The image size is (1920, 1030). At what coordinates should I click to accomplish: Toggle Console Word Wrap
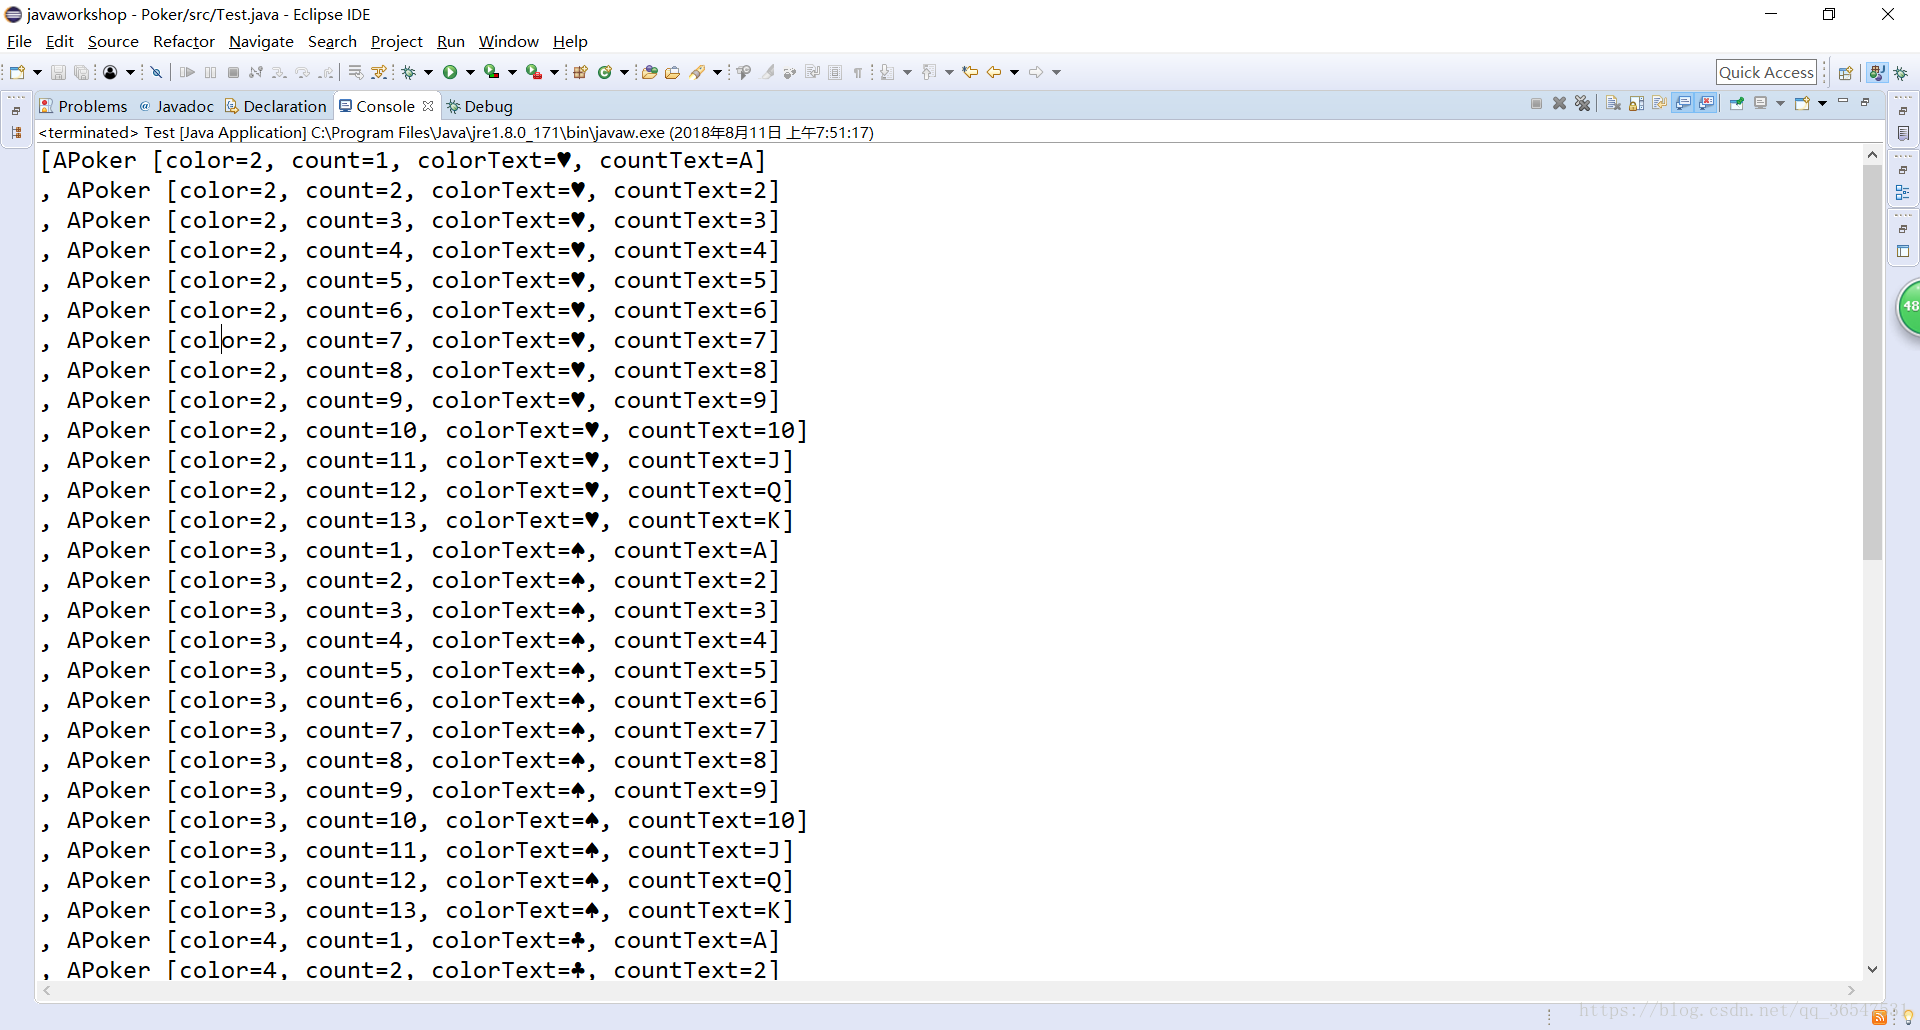[1660, 103]
